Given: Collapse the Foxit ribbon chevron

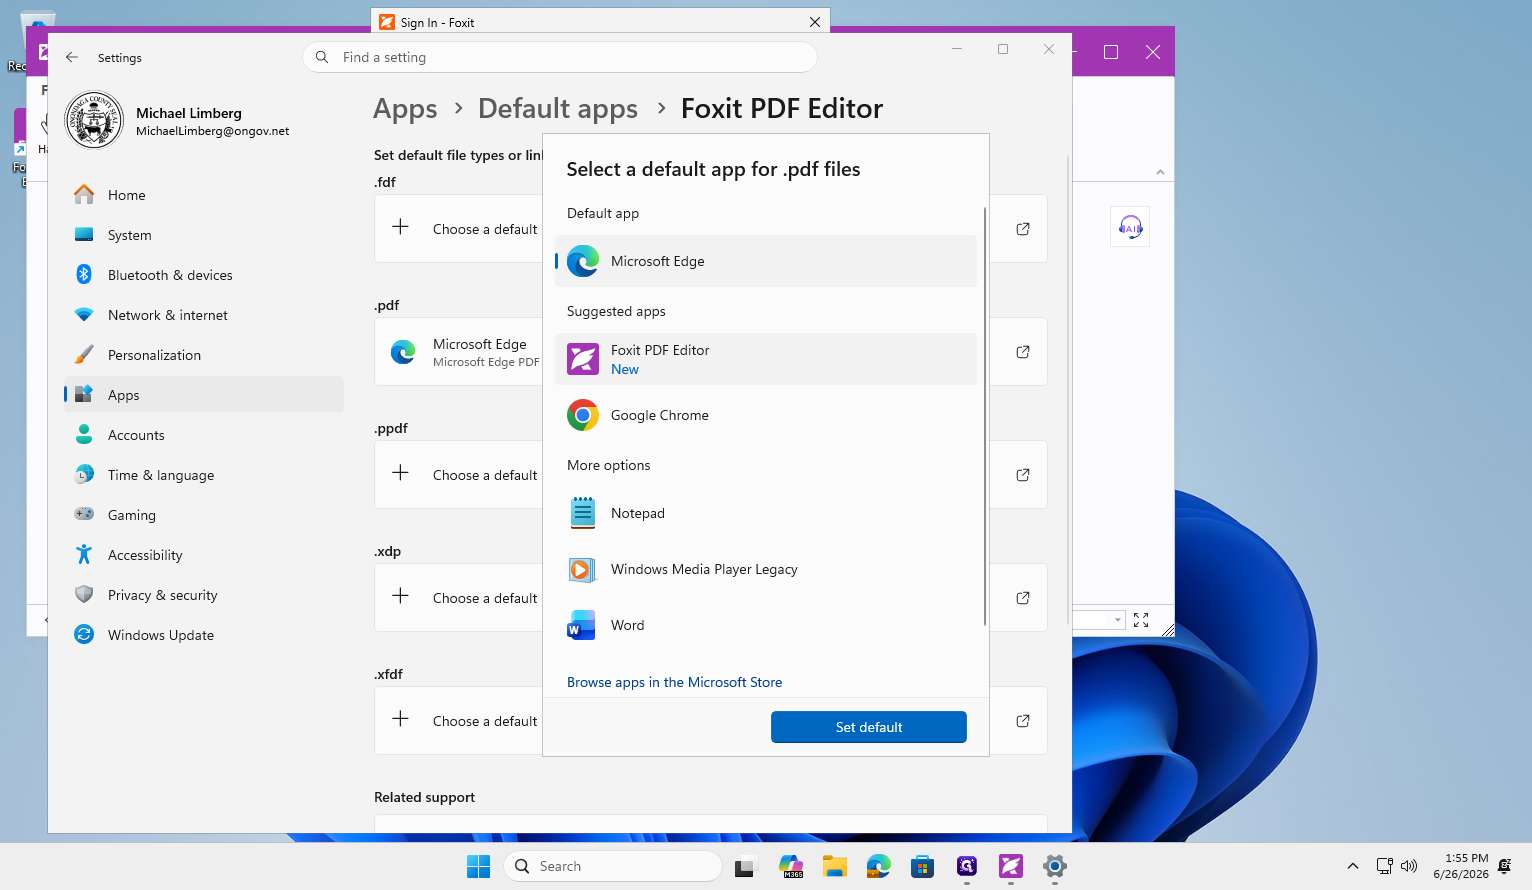Looking at the screenshot, I should [x=1160, y=172].
